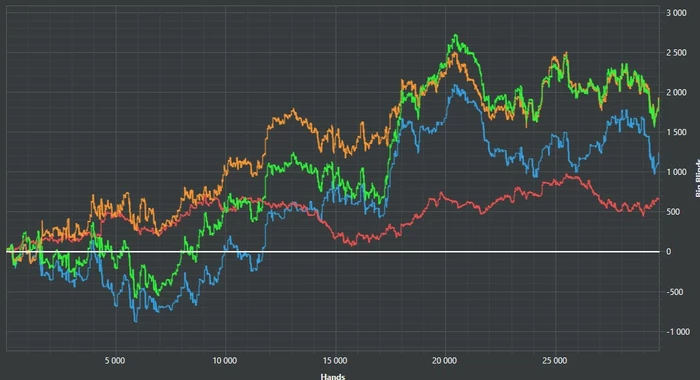The width and height of the screenshot is (700, 380).
Task: Click the '0' y-axis label
Action: tap(668, 252)
